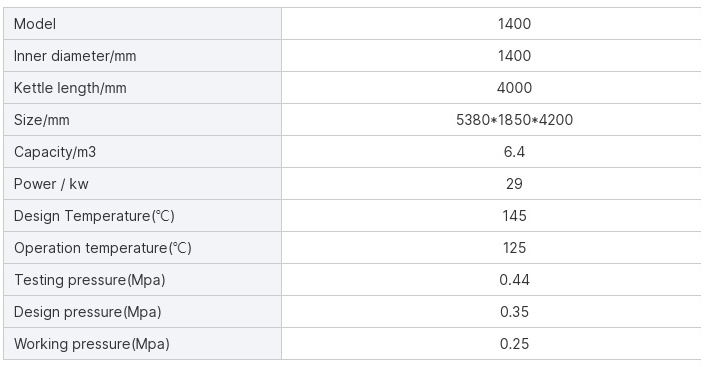Select the Model value 1400
Screen dimensions: 707x367
pos(514,23)
